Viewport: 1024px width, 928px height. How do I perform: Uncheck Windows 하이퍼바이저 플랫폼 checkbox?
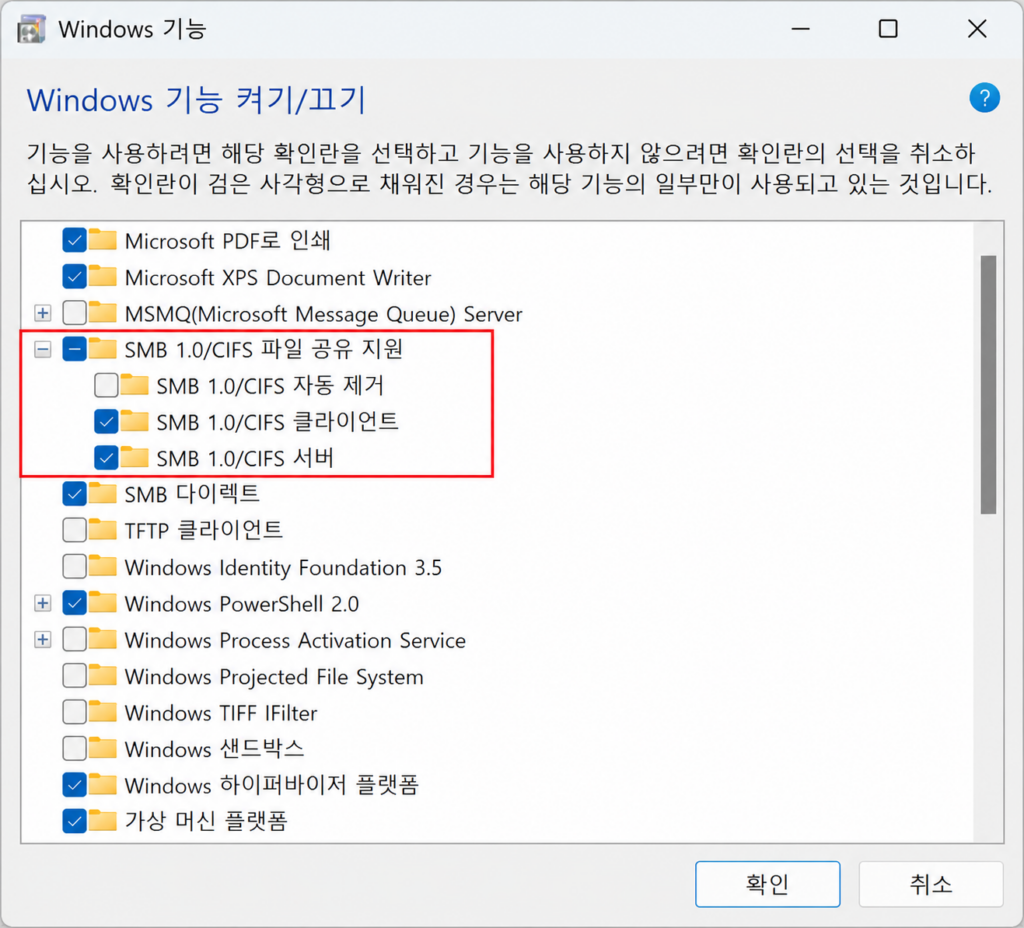coord(74,784)
